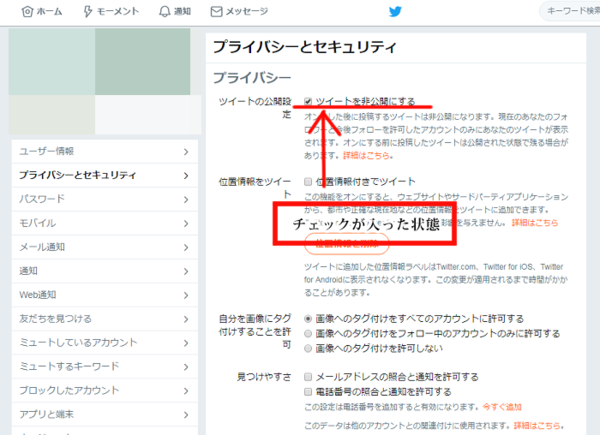This screenshot has width=600, height=435.
Task: Click chevron next to ブロックしたアカウント
Action: pos(186,391)
